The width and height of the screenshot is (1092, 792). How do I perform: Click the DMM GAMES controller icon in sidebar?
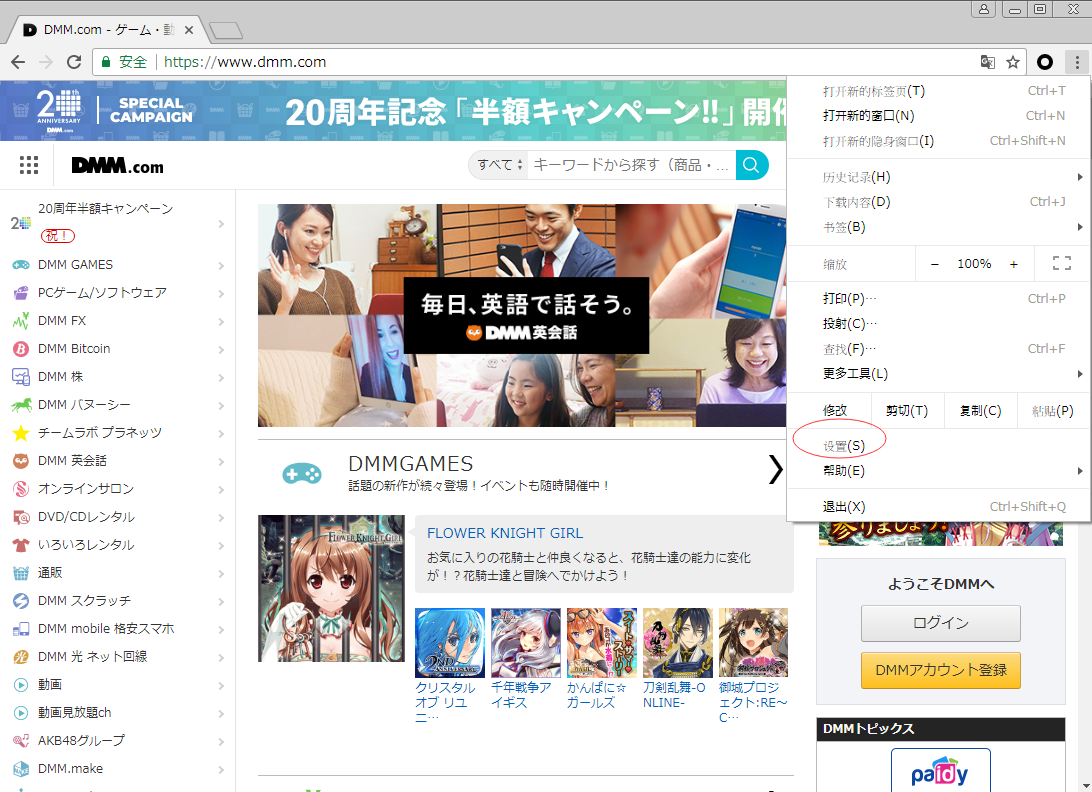click(x=20, y=265)
